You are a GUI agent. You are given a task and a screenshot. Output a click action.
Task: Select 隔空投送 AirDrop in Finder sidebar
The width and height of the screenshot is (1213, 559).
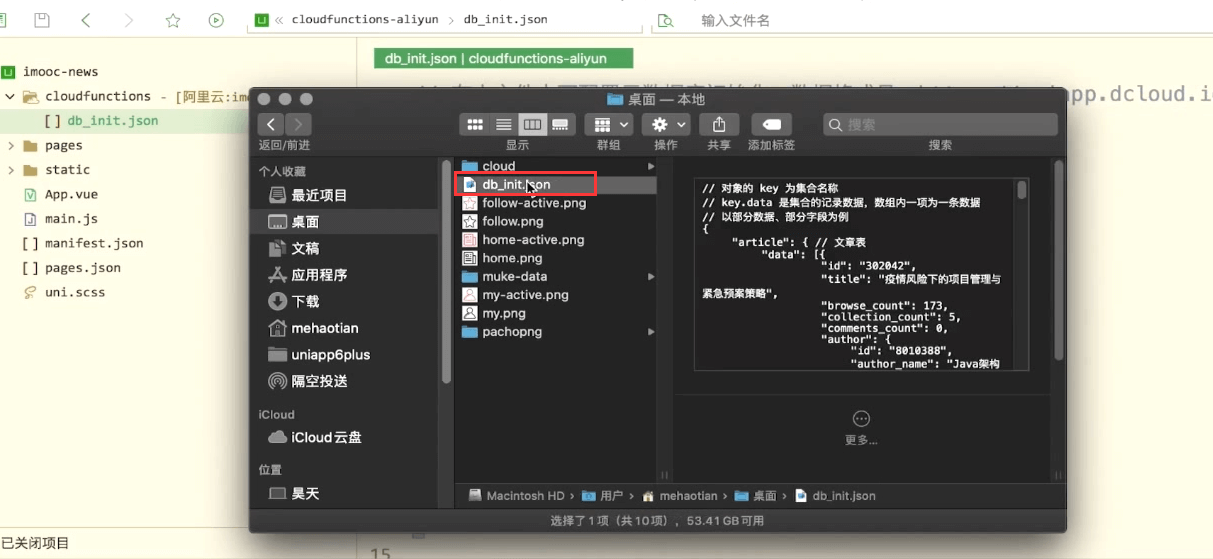319,381
